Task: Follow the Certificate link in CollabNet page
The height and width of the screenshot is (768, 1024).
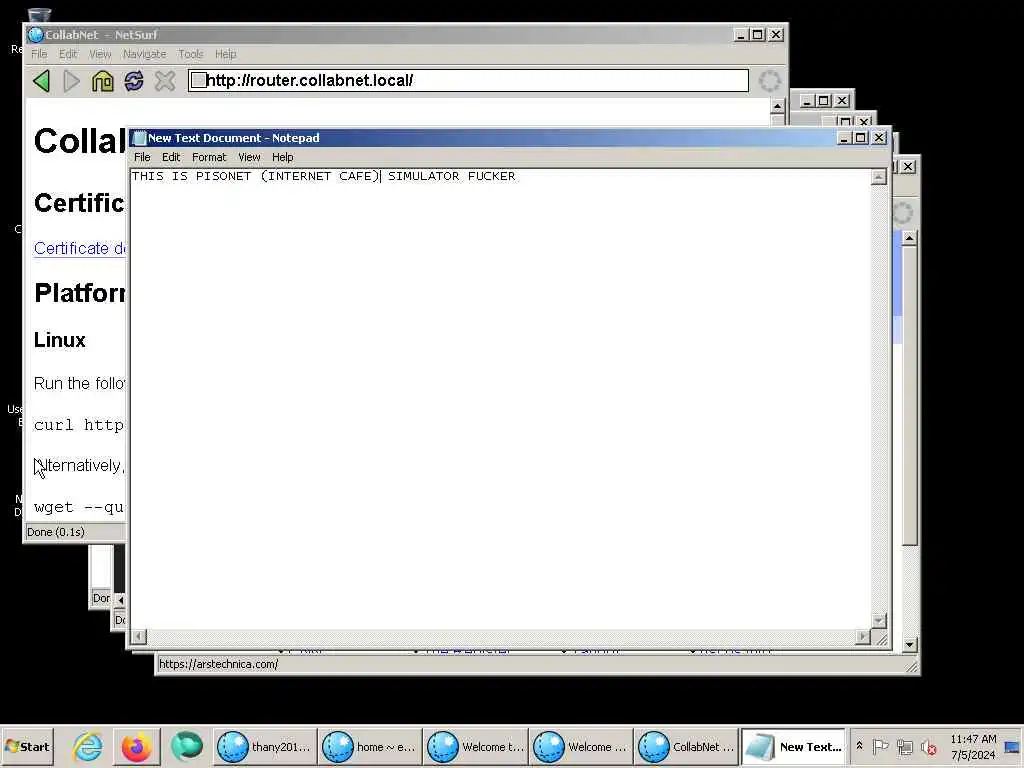Action: tap(80, 249)
